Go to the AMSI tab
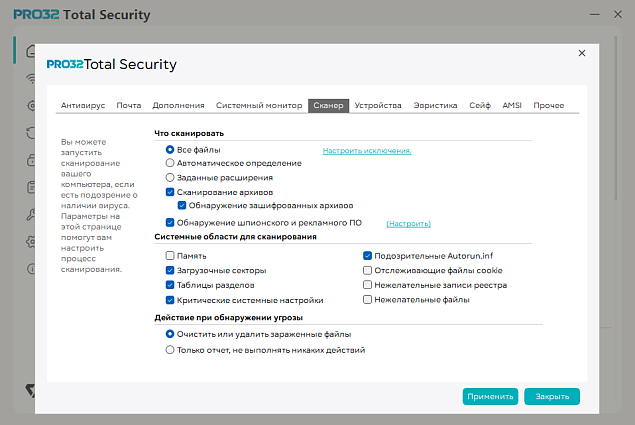This screenshot has height=425, width=635. click(512, 105)
